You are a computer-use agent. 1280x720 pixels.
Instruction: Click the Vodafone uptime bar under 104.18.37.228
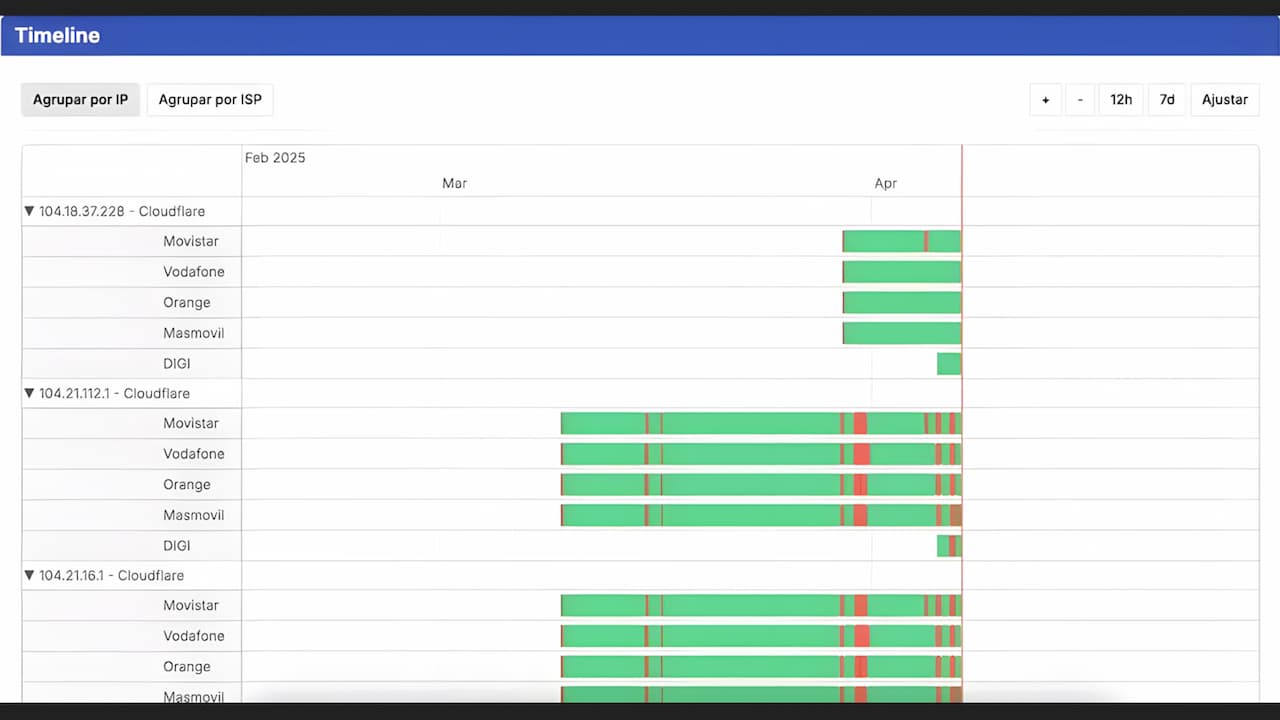coord(900,271)
